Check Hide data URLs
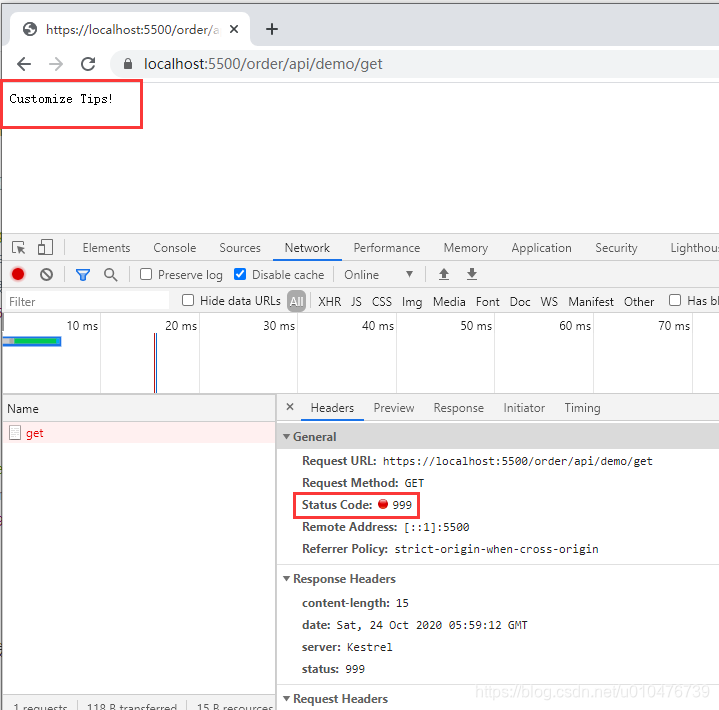 click(188, 300)
